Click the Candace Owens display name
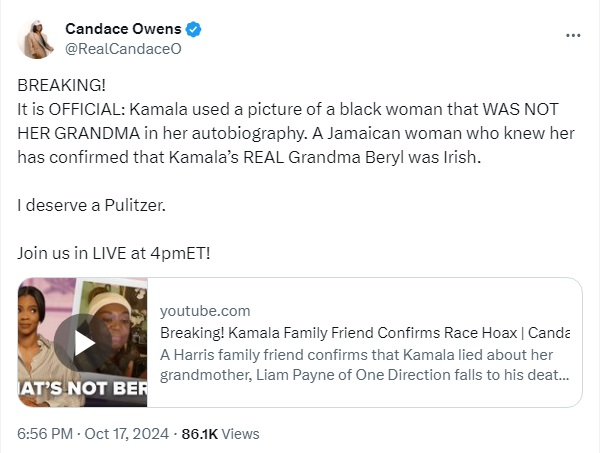This screenshot has height=453, width=603. pos(123,29)
